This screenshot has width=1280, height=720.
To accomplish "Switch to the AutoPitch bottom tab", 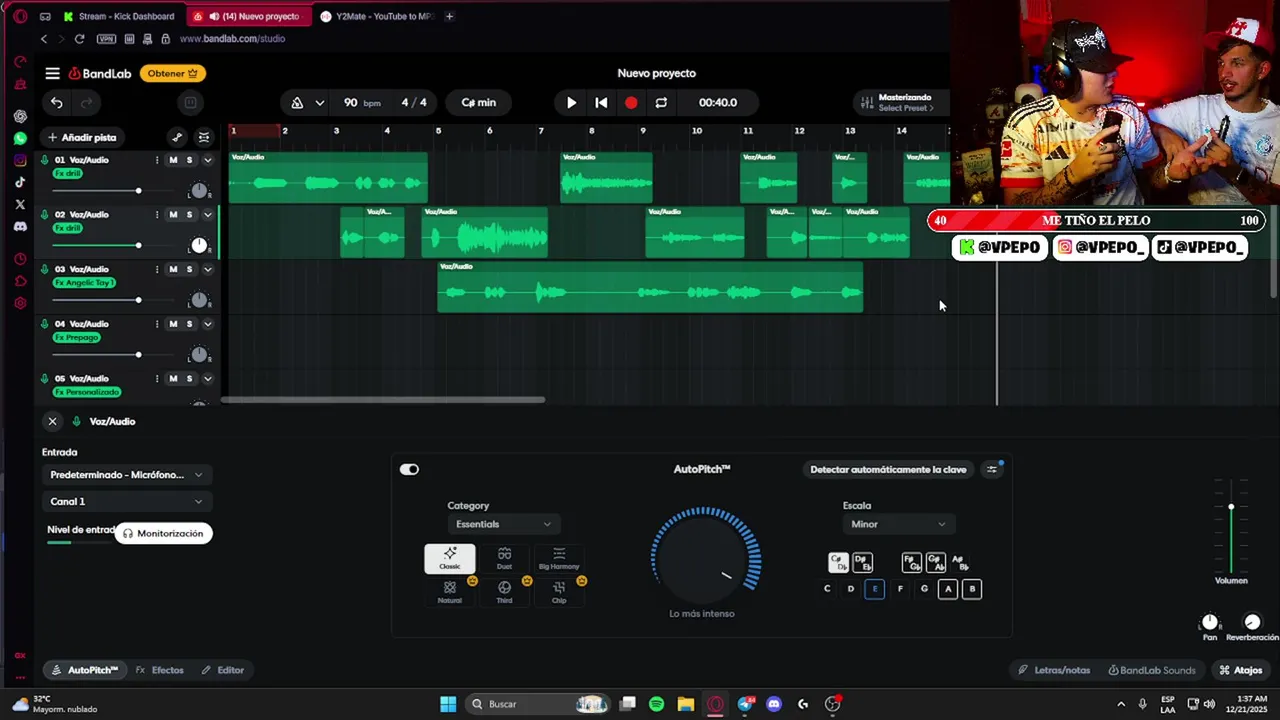I will (x=85, y=670).
